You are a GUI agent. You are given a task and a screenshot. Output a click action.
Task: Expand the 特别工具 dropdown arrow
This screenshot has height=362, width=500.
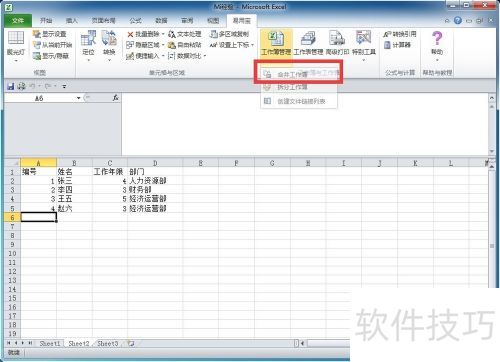364,60
